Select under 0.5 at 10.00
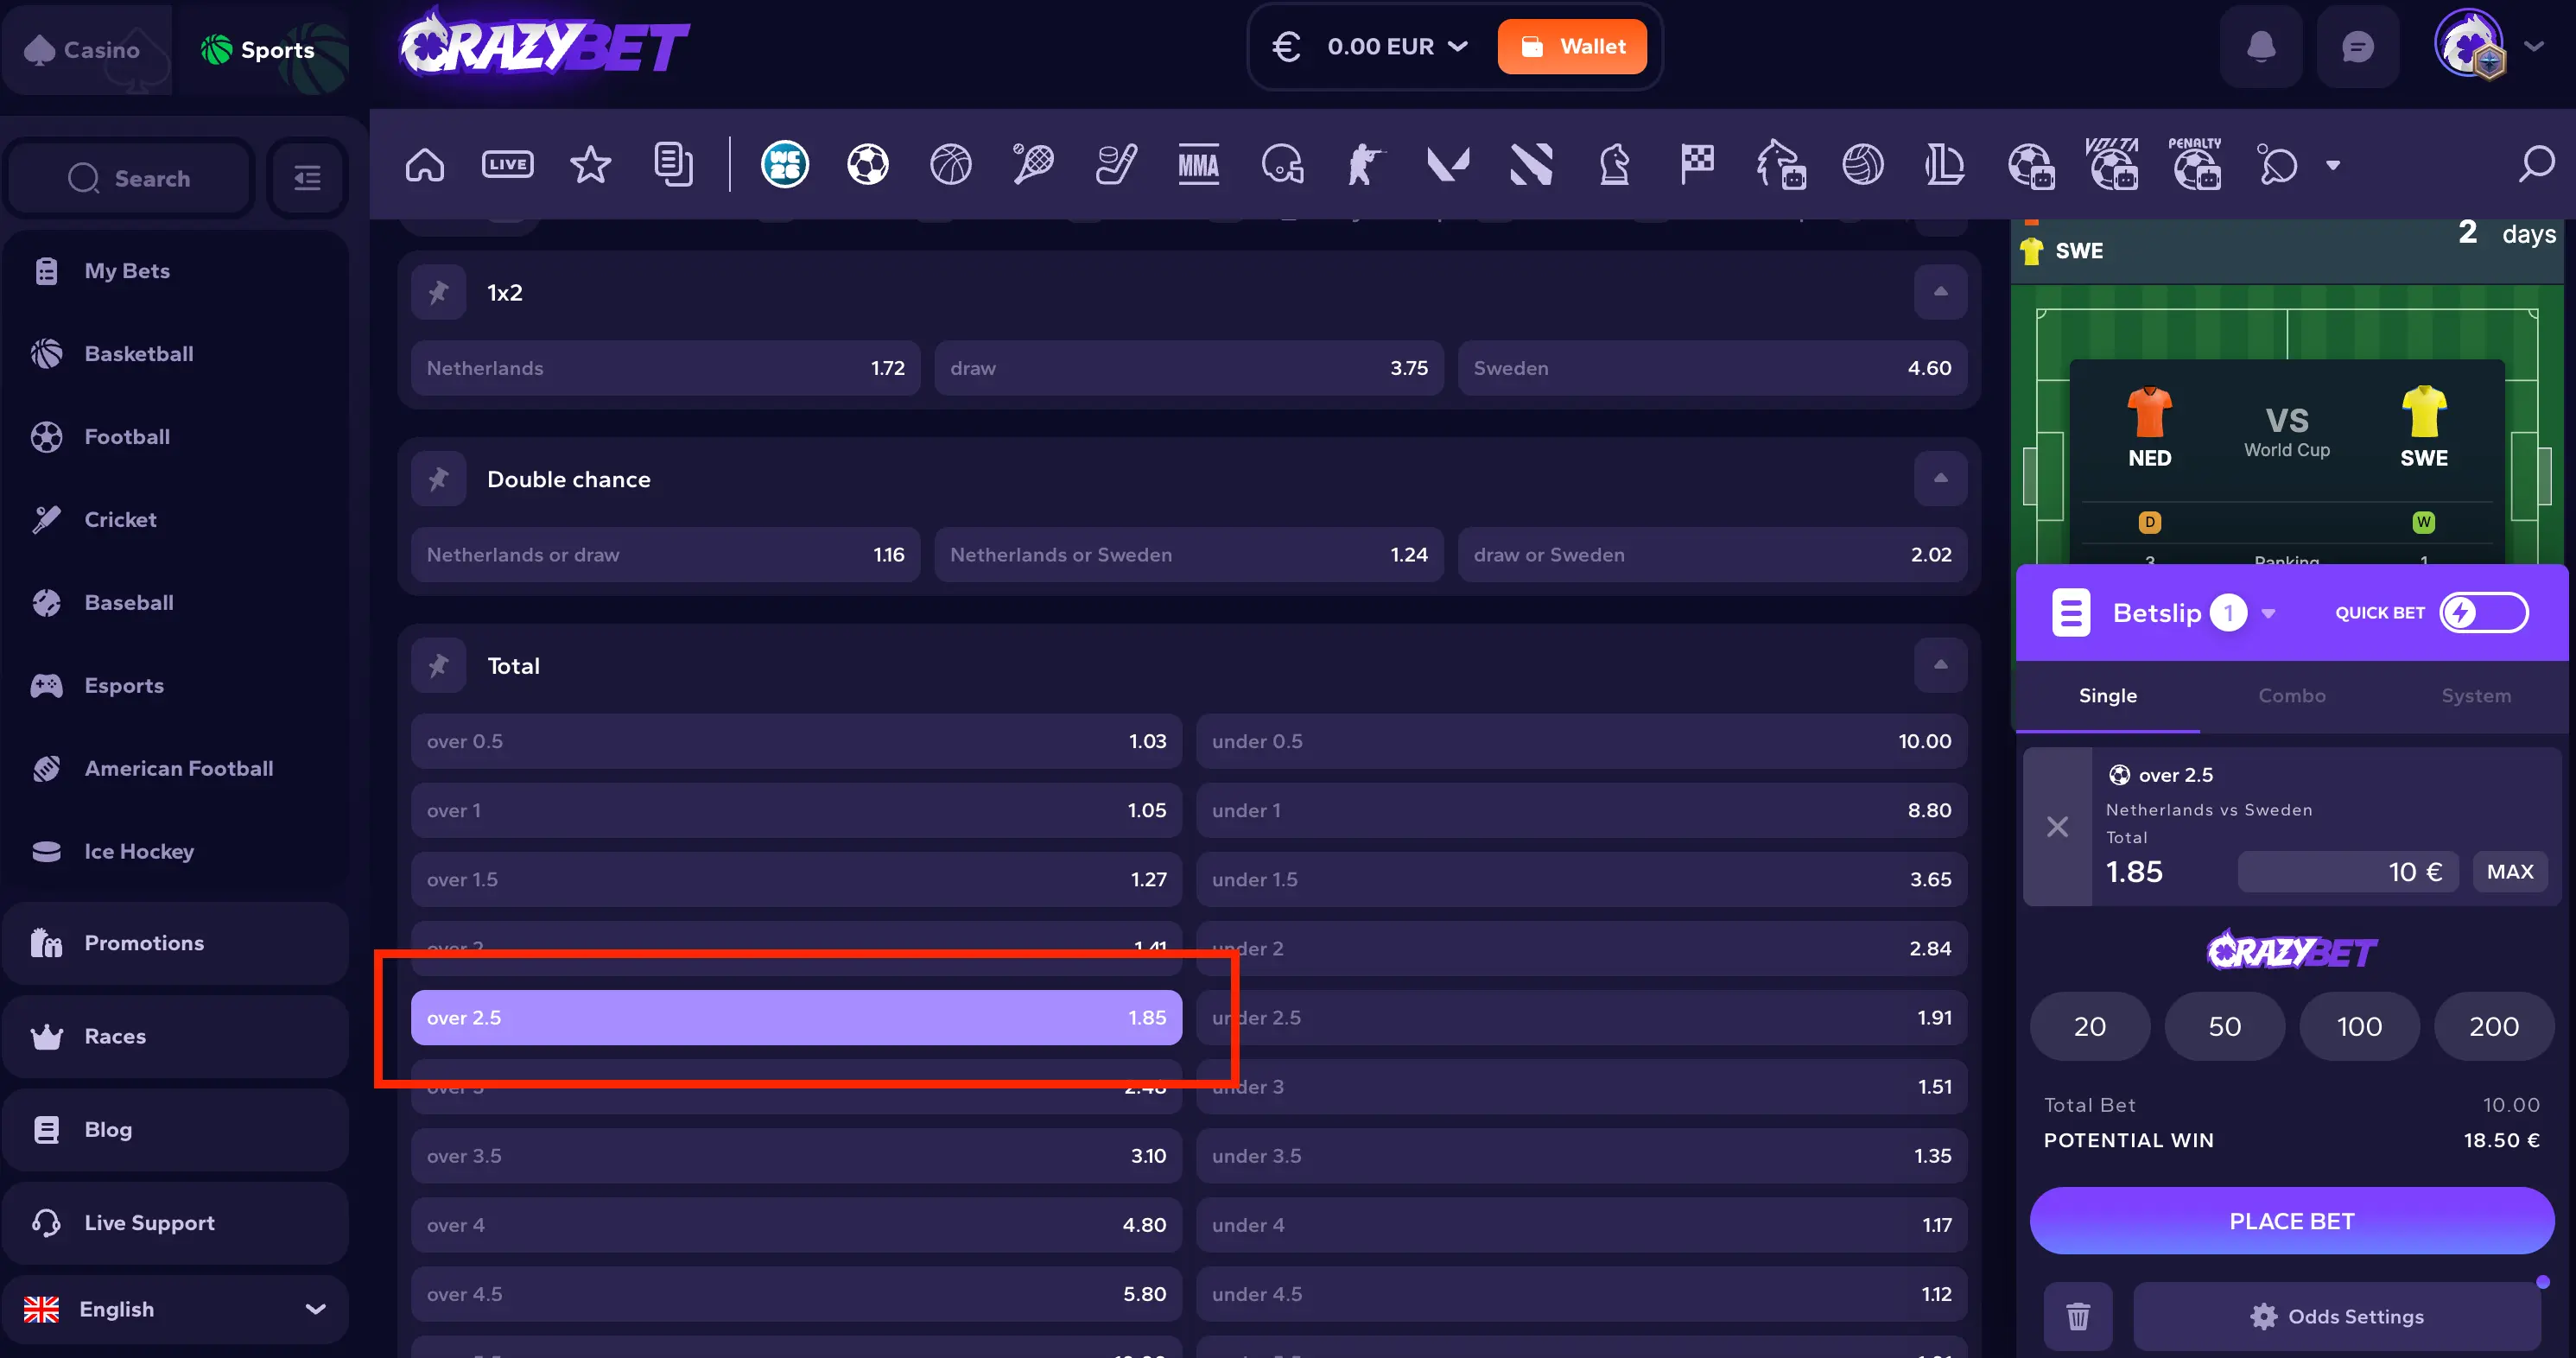Image resolution: width=2576 pixels, height=1358 pixels. coord(1581,741)
